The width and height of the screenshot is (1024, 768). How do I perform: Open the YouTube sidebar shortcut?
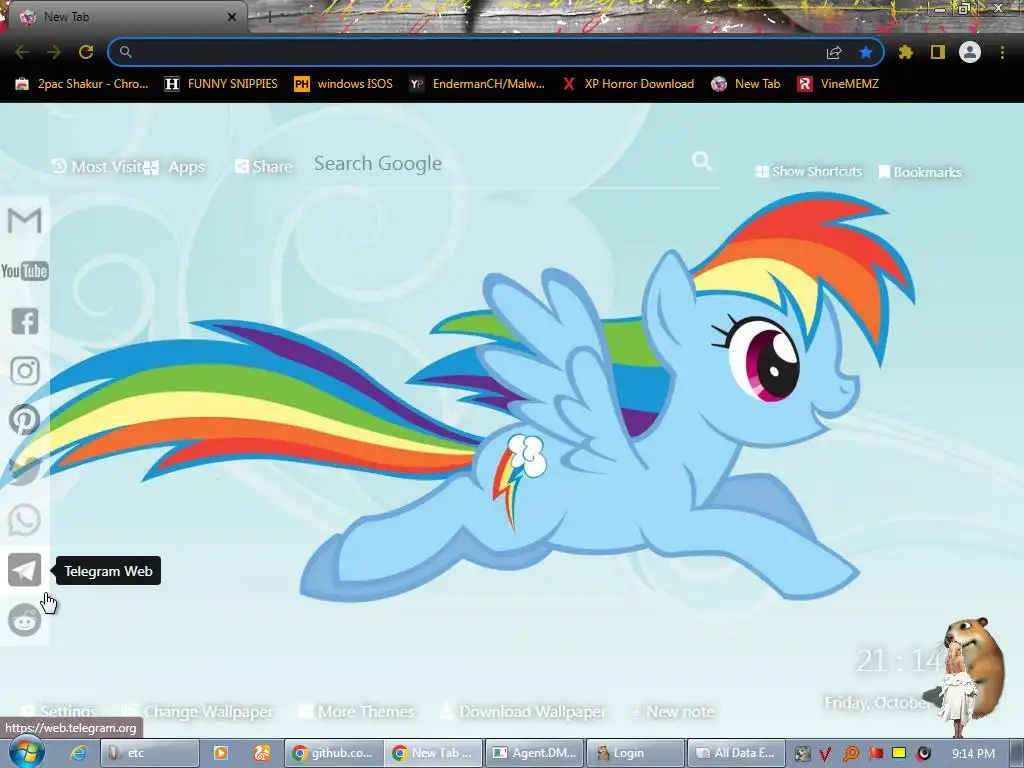pyautogui.click(x=25, y=270)
